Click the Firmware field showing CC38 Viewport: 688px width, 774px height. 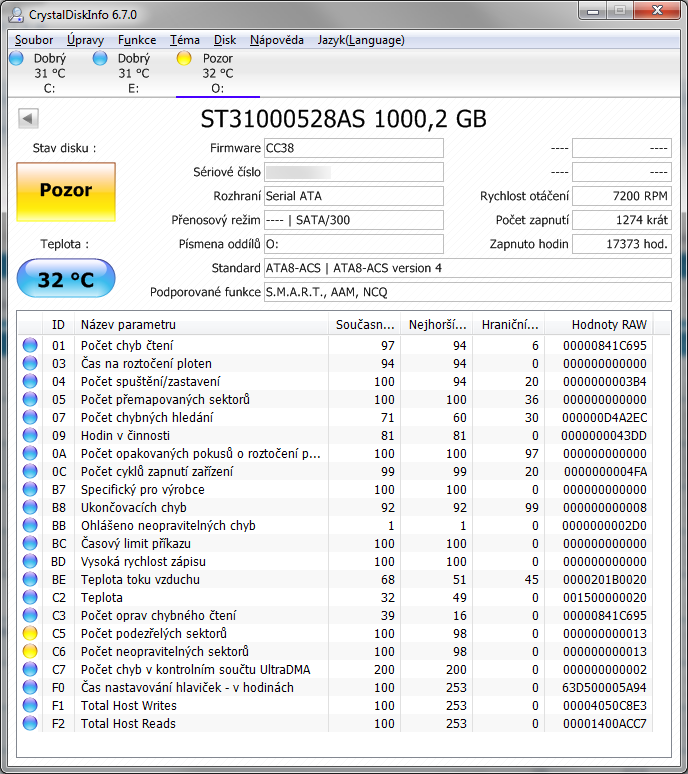coord(353,148)
